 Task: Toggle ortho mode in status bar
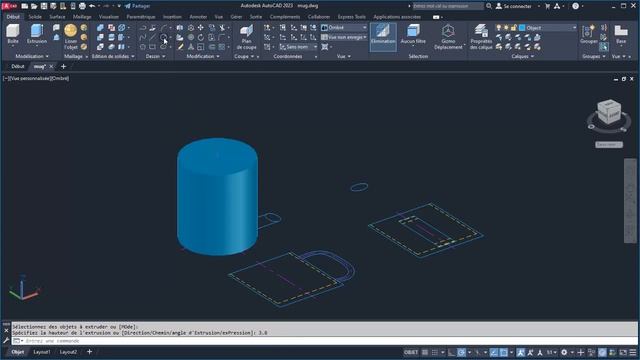[451, 352]
